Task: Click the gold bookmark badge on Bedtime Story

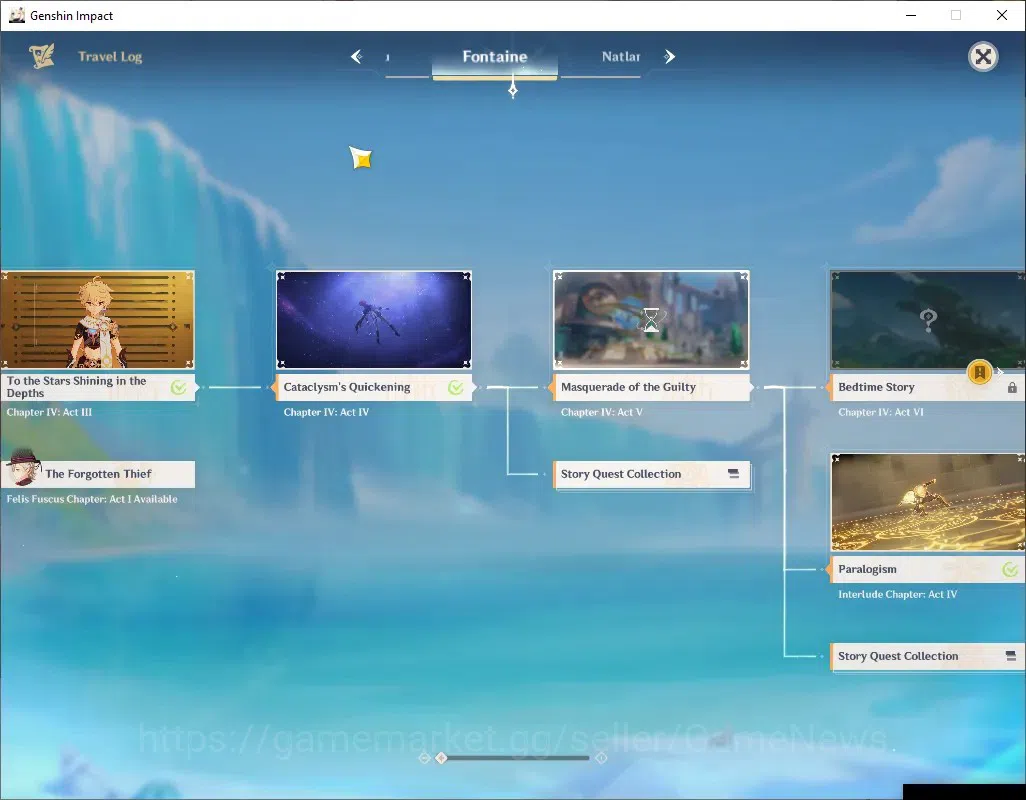Action: [980, 372]
